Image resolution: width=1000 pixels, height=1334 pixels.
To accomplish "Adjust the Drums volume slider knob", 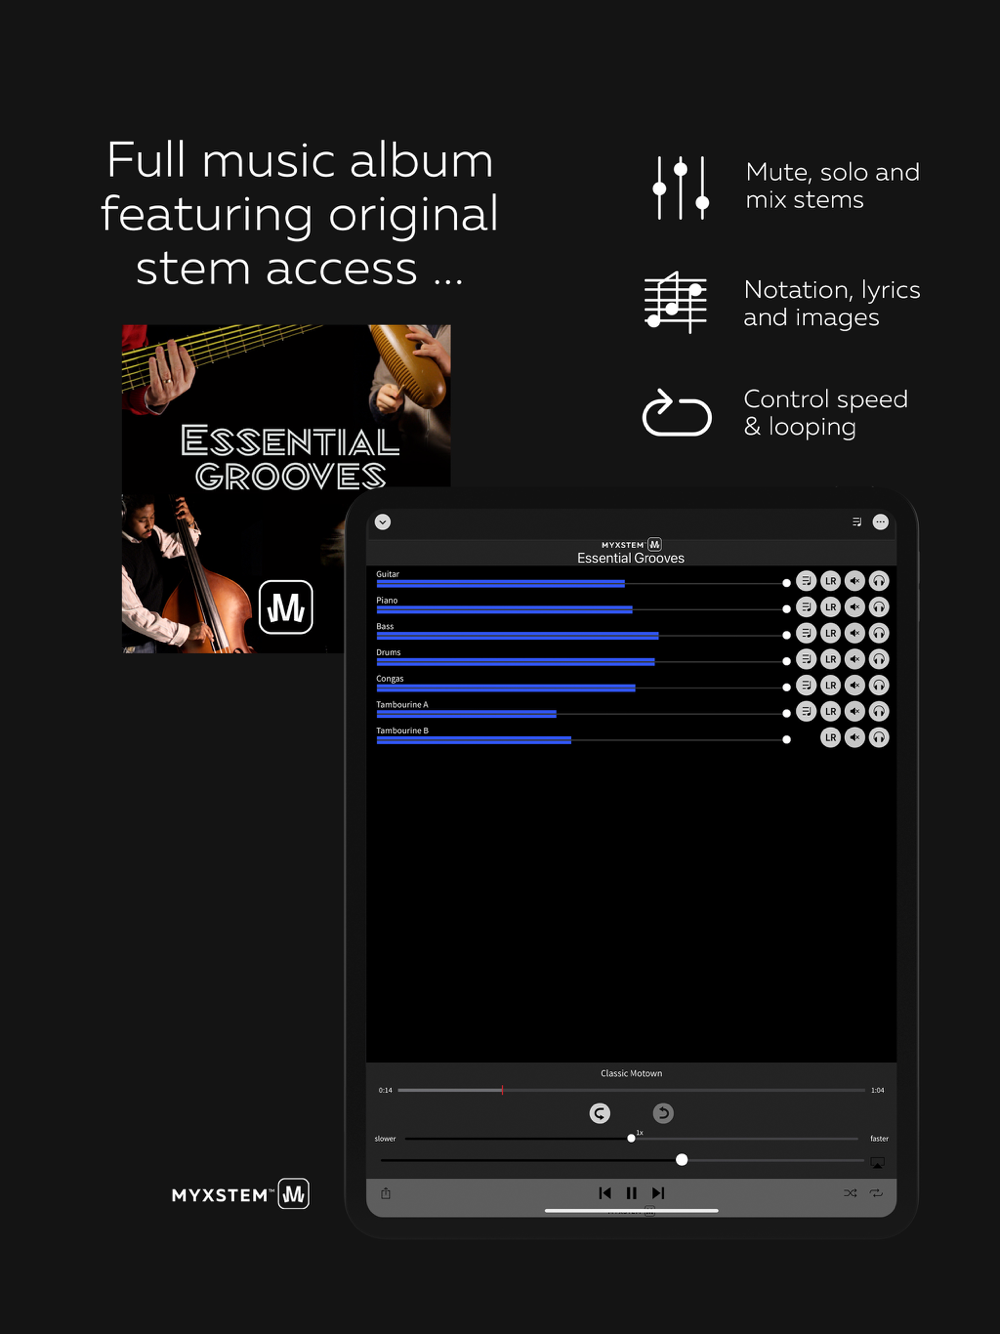I will tap(787, 661).
